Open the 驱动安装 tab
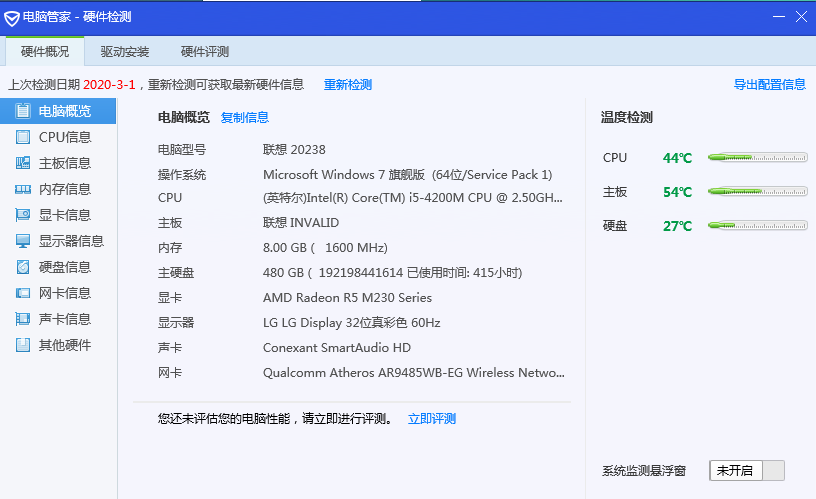This screenshot has width=816, height=499. [x=125, y=52]
